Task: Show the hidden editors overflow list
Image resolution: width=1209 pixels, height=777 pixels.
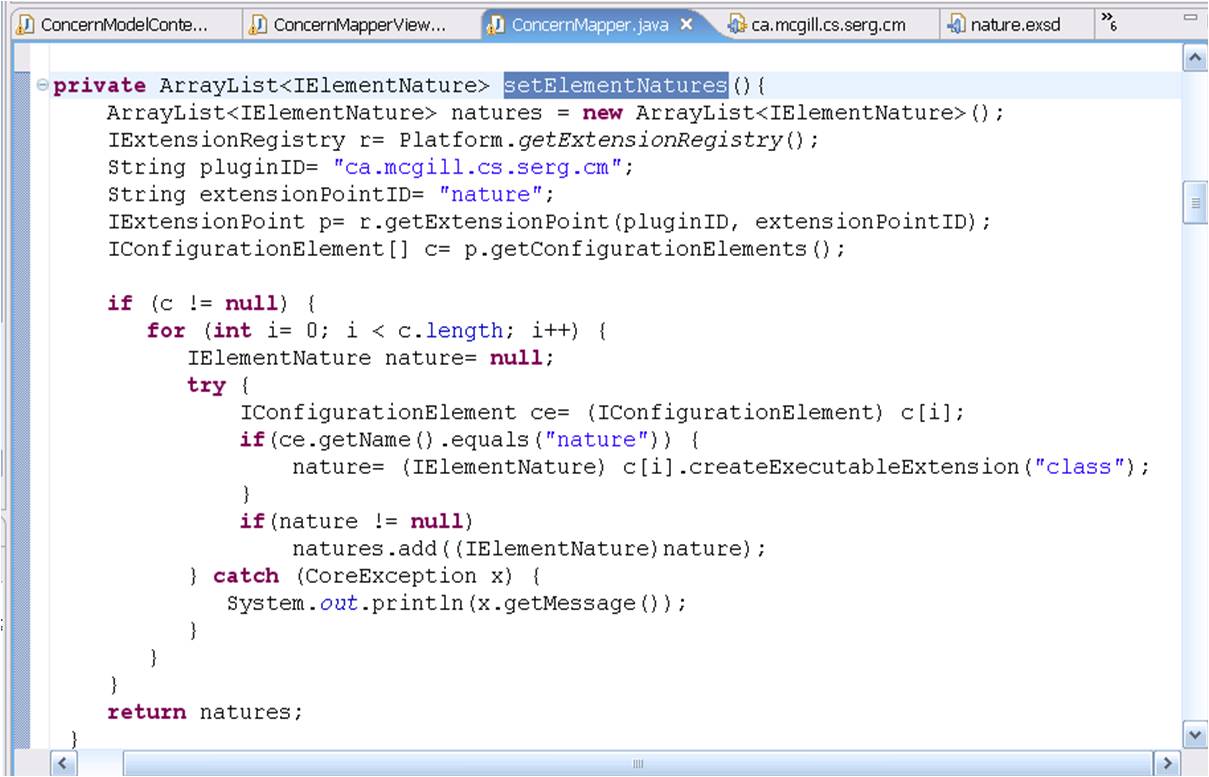Action: point(1108,20)
